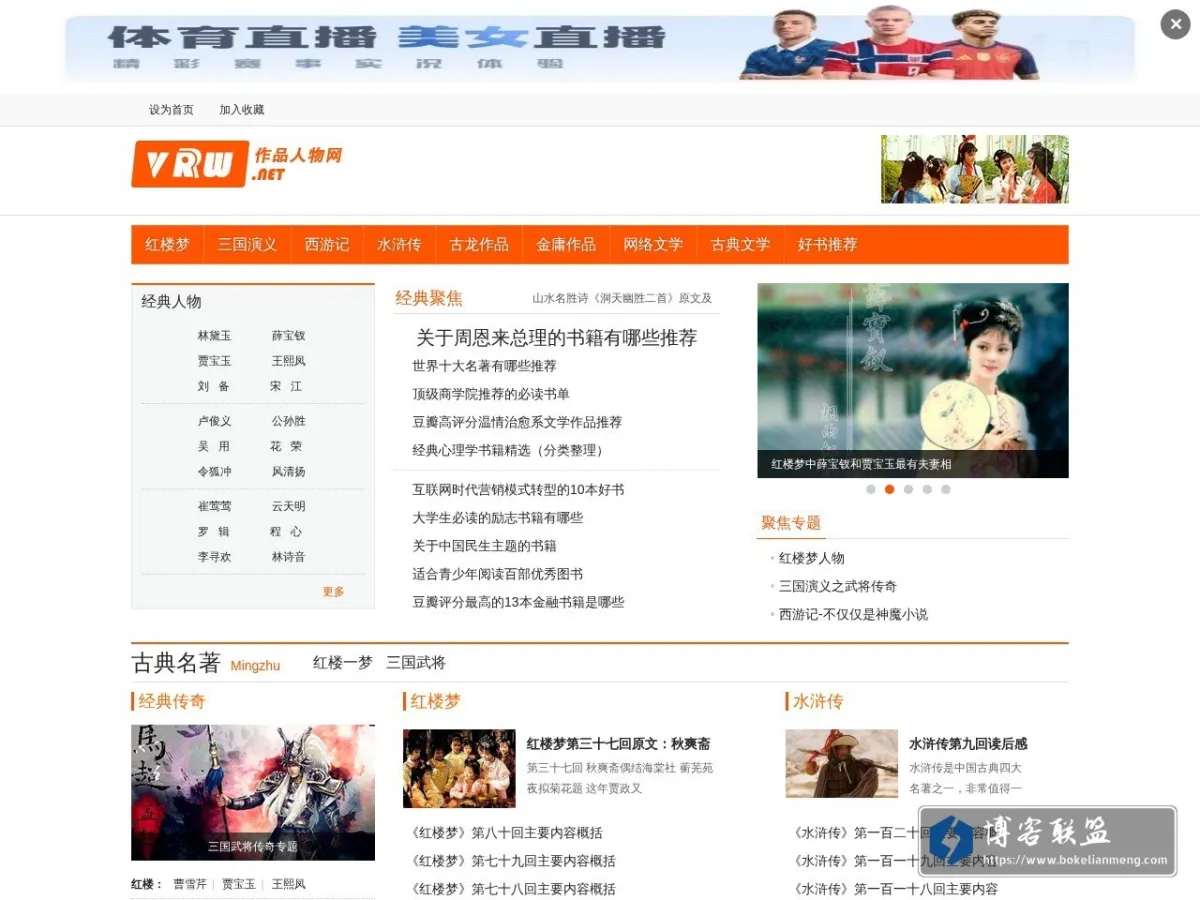
Task: Open article 互联网时代营销模式转型的10本好书
Action: 518,490
